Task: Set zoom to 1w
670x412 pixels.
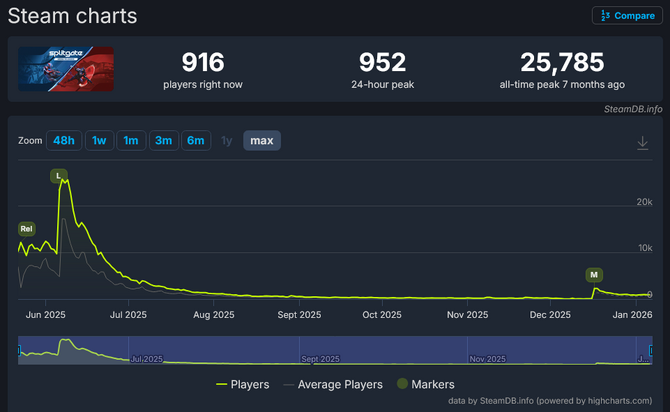Action: tap(98, 141)
